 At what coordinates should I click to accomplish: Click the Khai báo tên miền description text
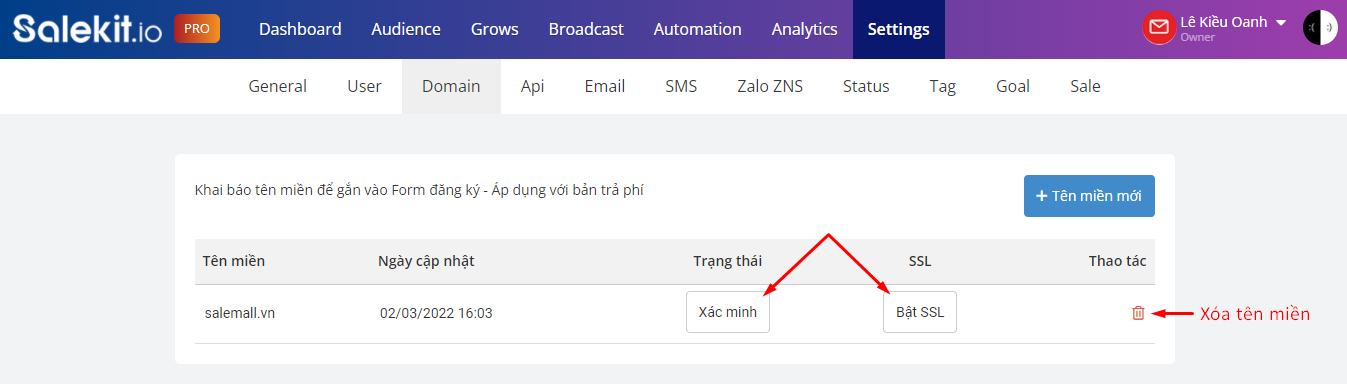point(419,189)
